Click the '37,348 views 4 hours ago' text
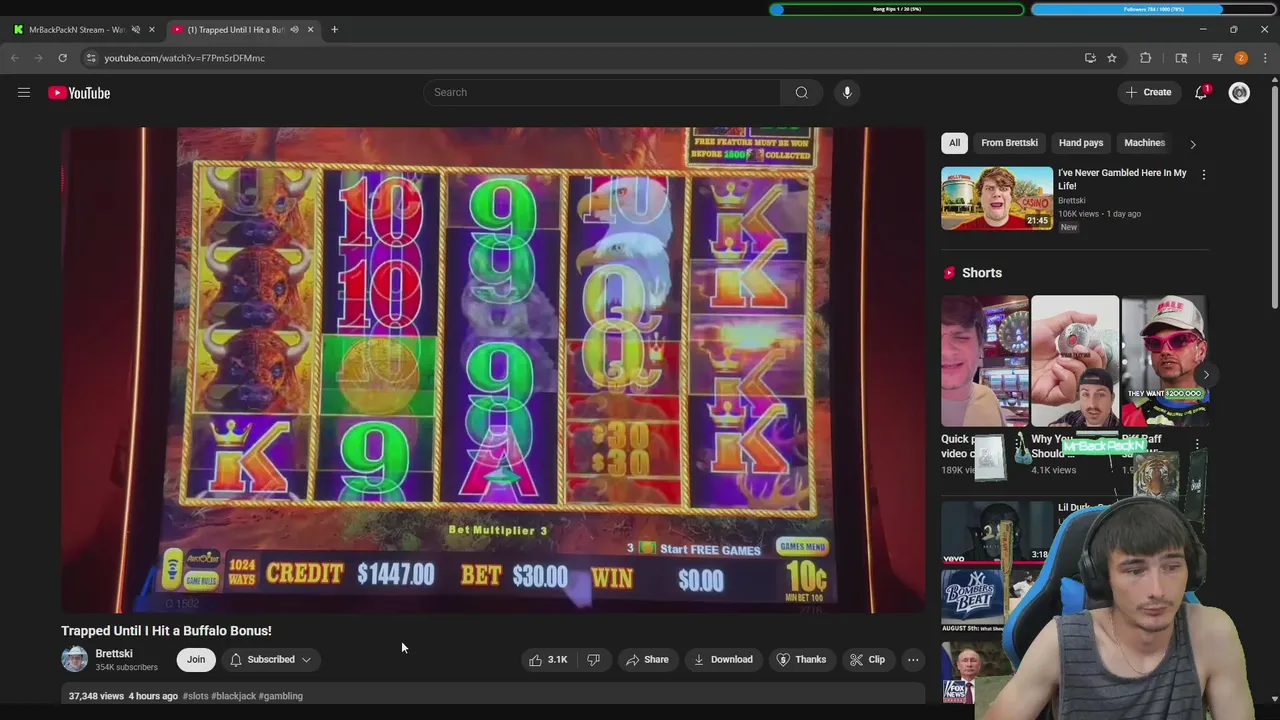This screenshot has height=720, width=1280. point(123,696)
